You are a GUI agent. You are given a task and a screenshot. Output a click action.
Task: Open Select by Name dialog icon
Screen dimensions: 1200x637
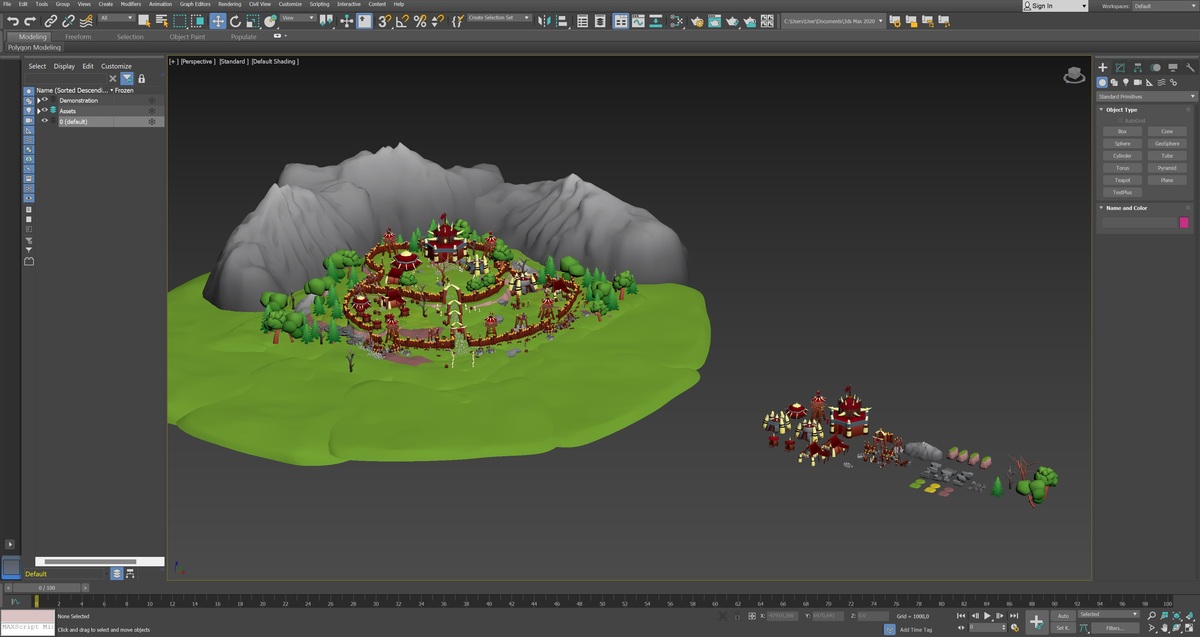pos(162,20)
